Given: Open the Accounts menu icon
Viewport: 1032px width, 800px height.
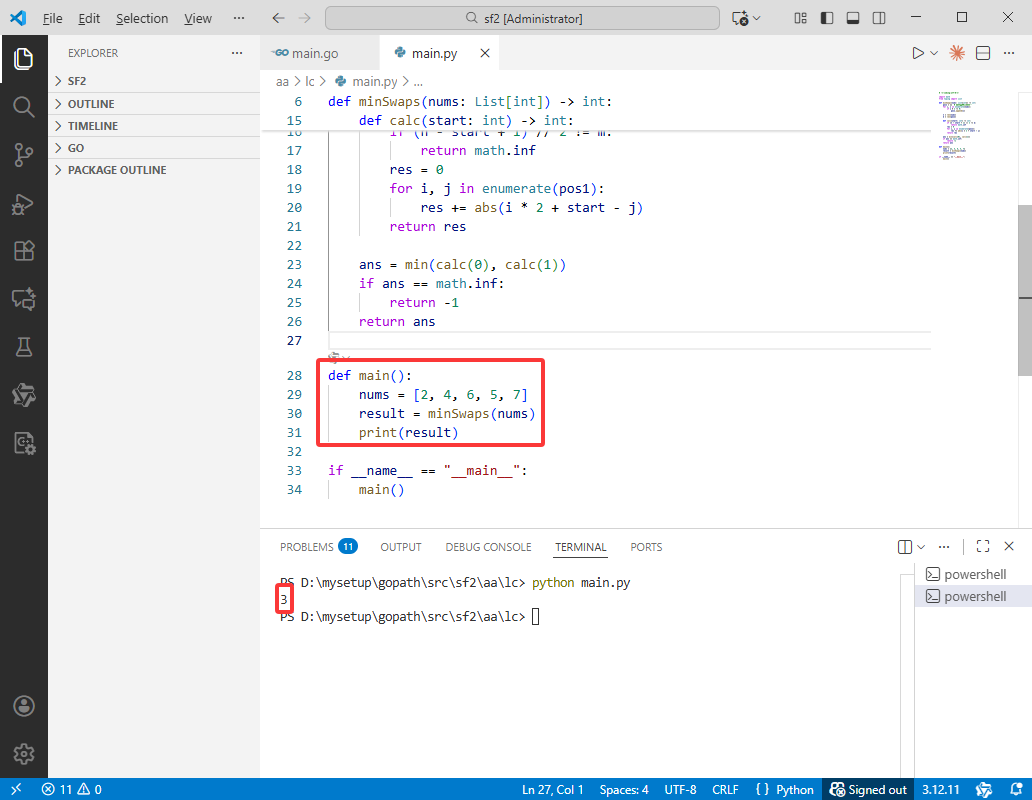Looking at the screenshot, I should (x=24, y=707).
